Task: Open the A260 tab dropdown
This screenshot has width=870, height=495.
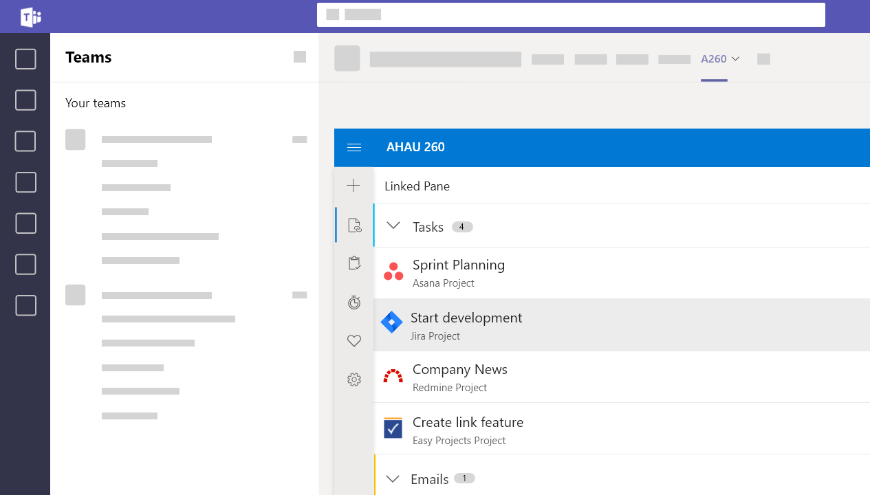Action: [x=720, y=59]
